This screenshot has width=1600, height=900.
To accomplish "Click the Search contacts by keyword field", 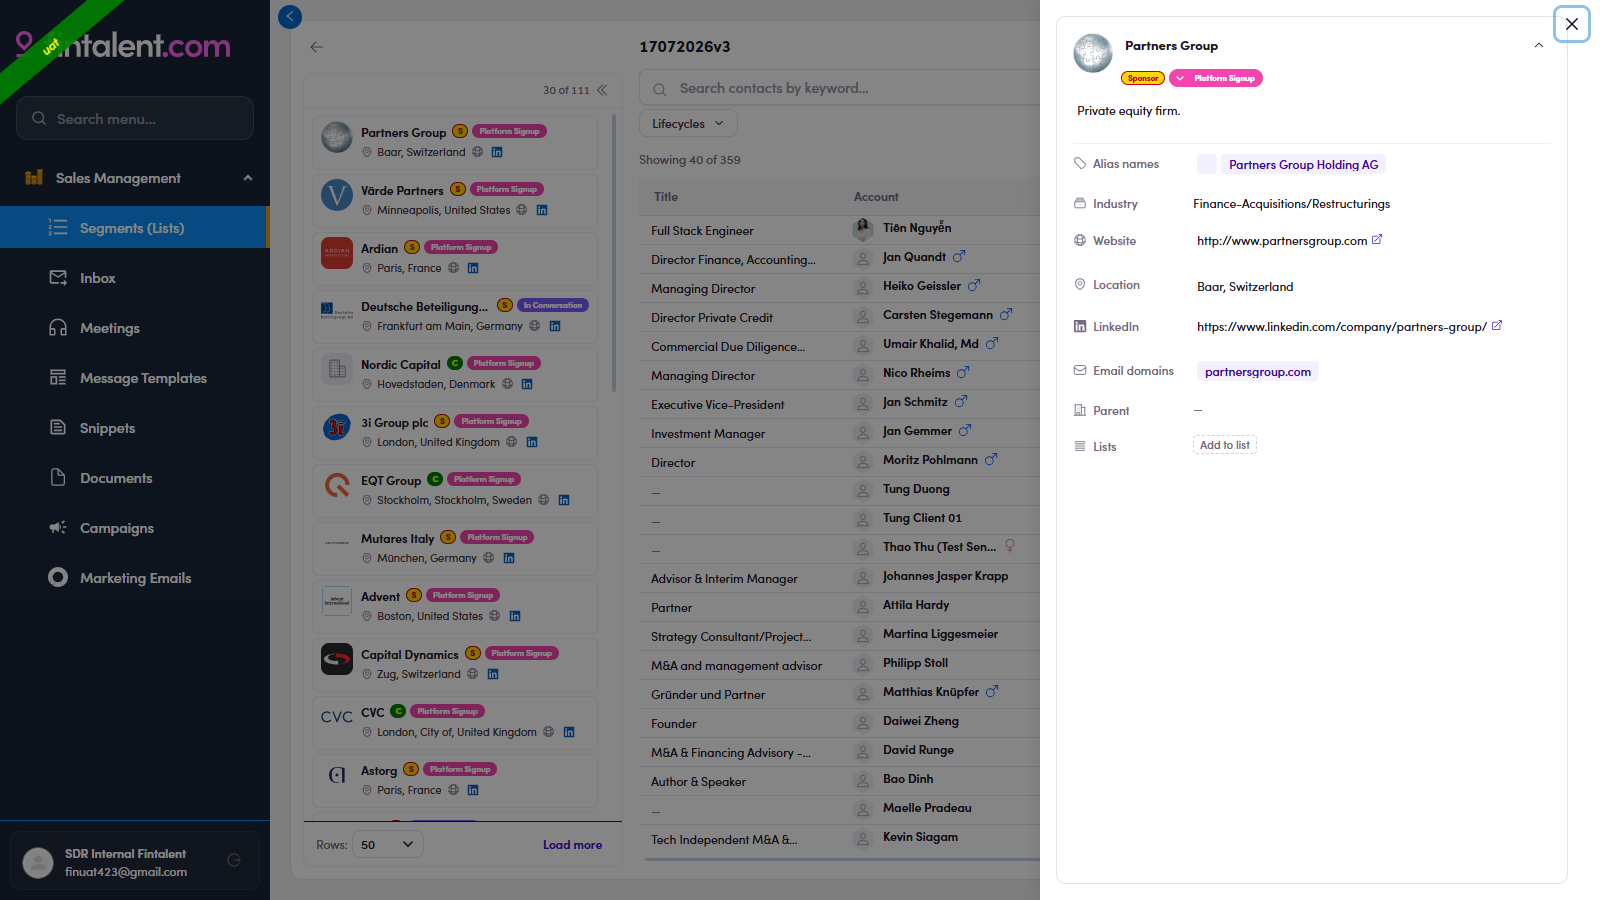I will [x=840, y=88].
